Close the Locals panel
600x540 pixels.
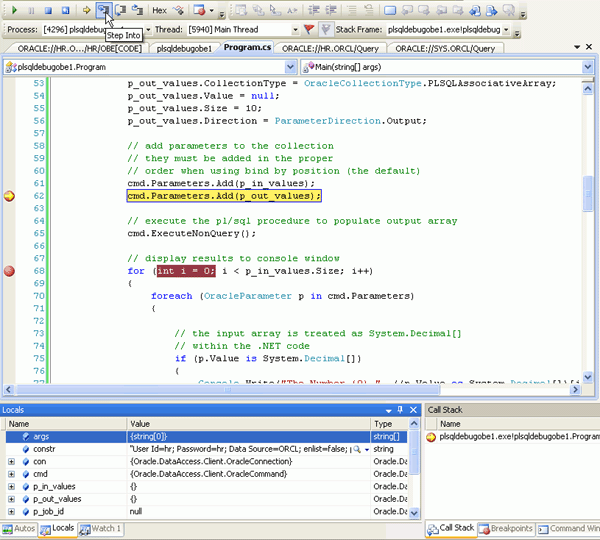coord(413,410)
